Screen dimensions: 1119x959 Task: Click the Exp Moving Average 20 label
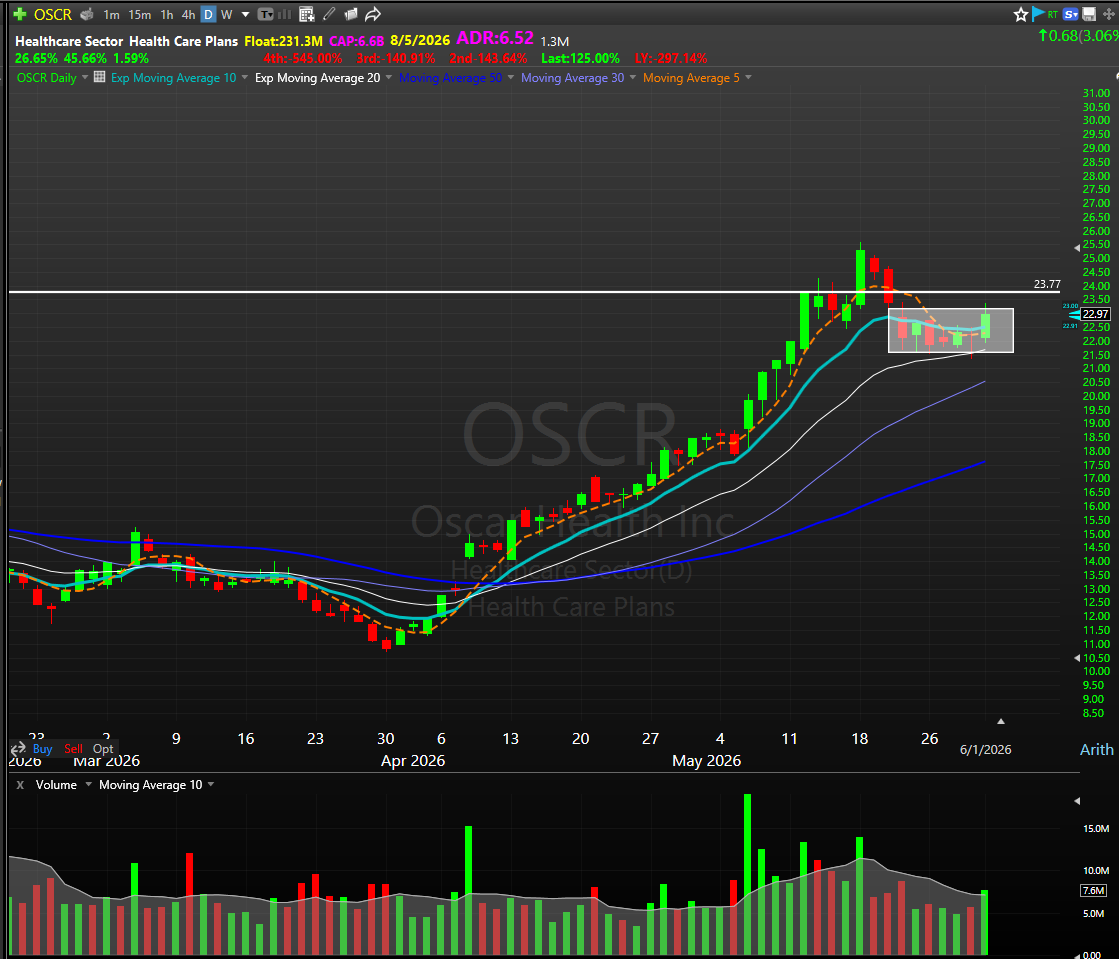(x=318, y=78)
